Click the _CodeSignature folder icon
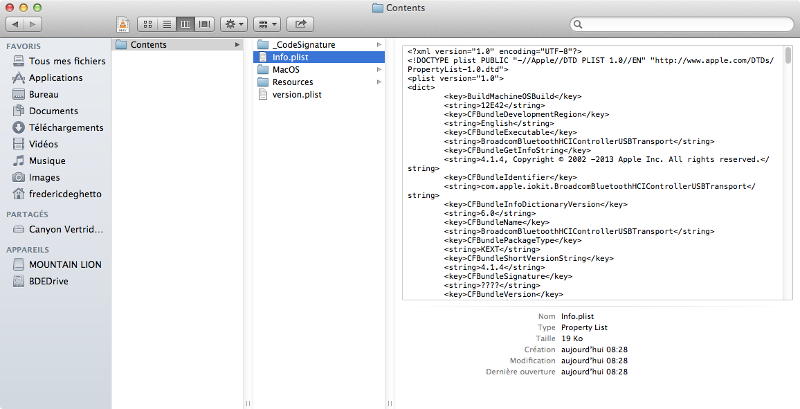The height and width of the screenshot is (409, 800). pyautogui.click(x=263, y=45)
